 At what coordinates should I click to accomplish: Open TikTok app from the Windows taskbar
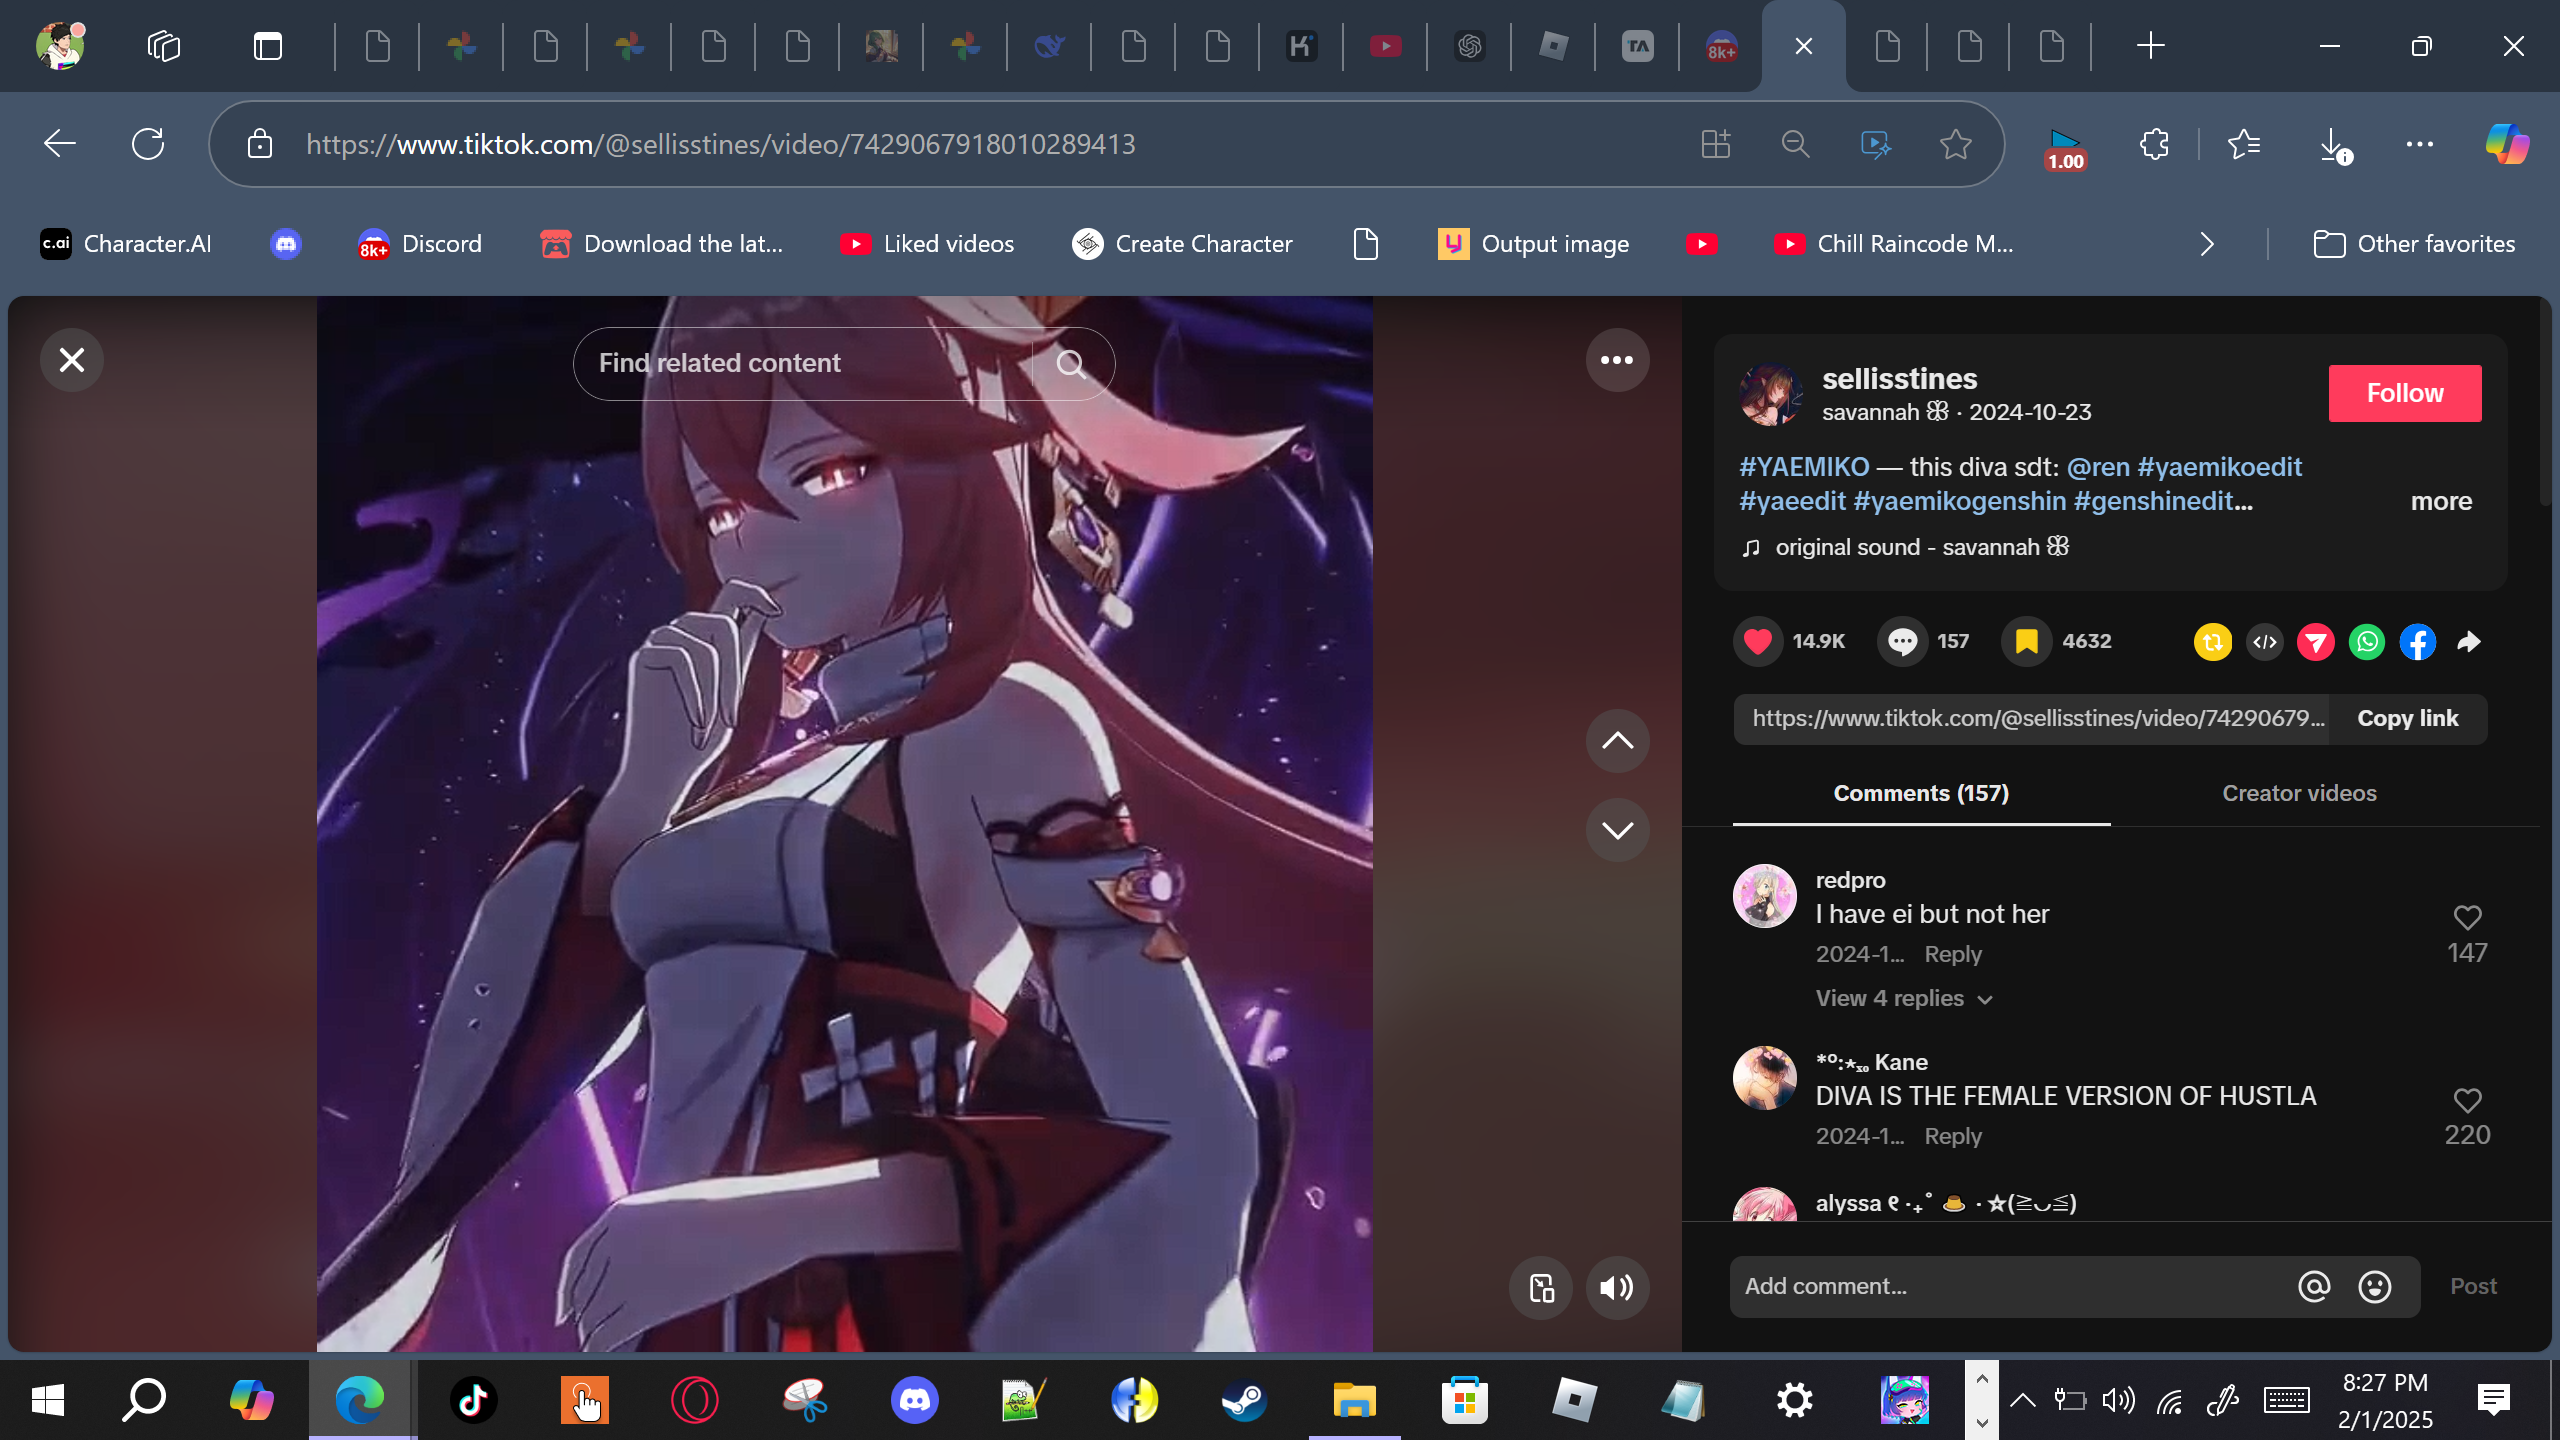[473, 1400]
